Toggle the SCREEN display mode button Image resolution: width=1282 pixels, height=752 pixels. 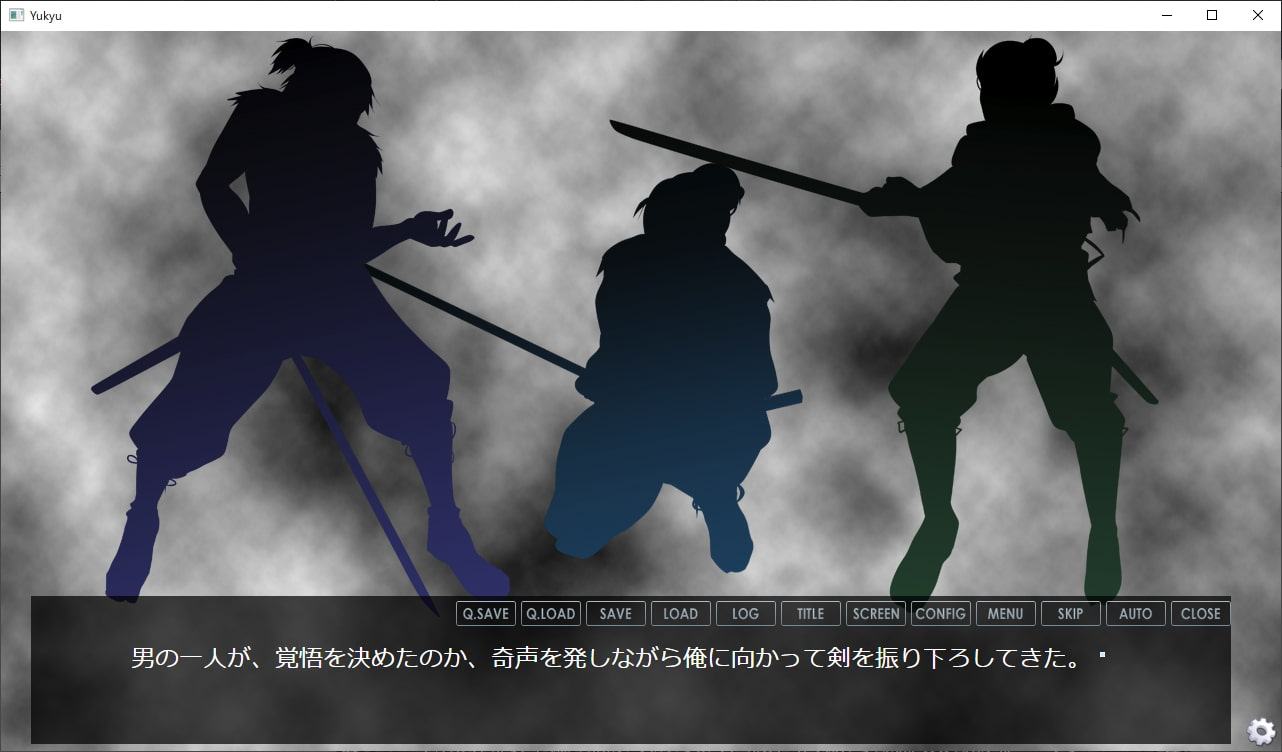(875, 614)
